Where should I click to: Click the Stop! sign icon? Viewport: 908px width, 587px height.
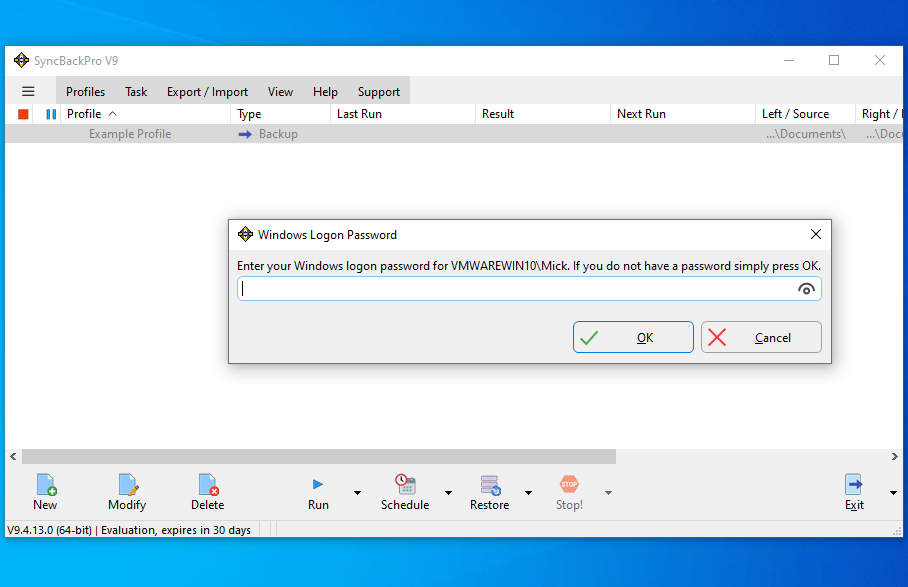click(569, 484)
